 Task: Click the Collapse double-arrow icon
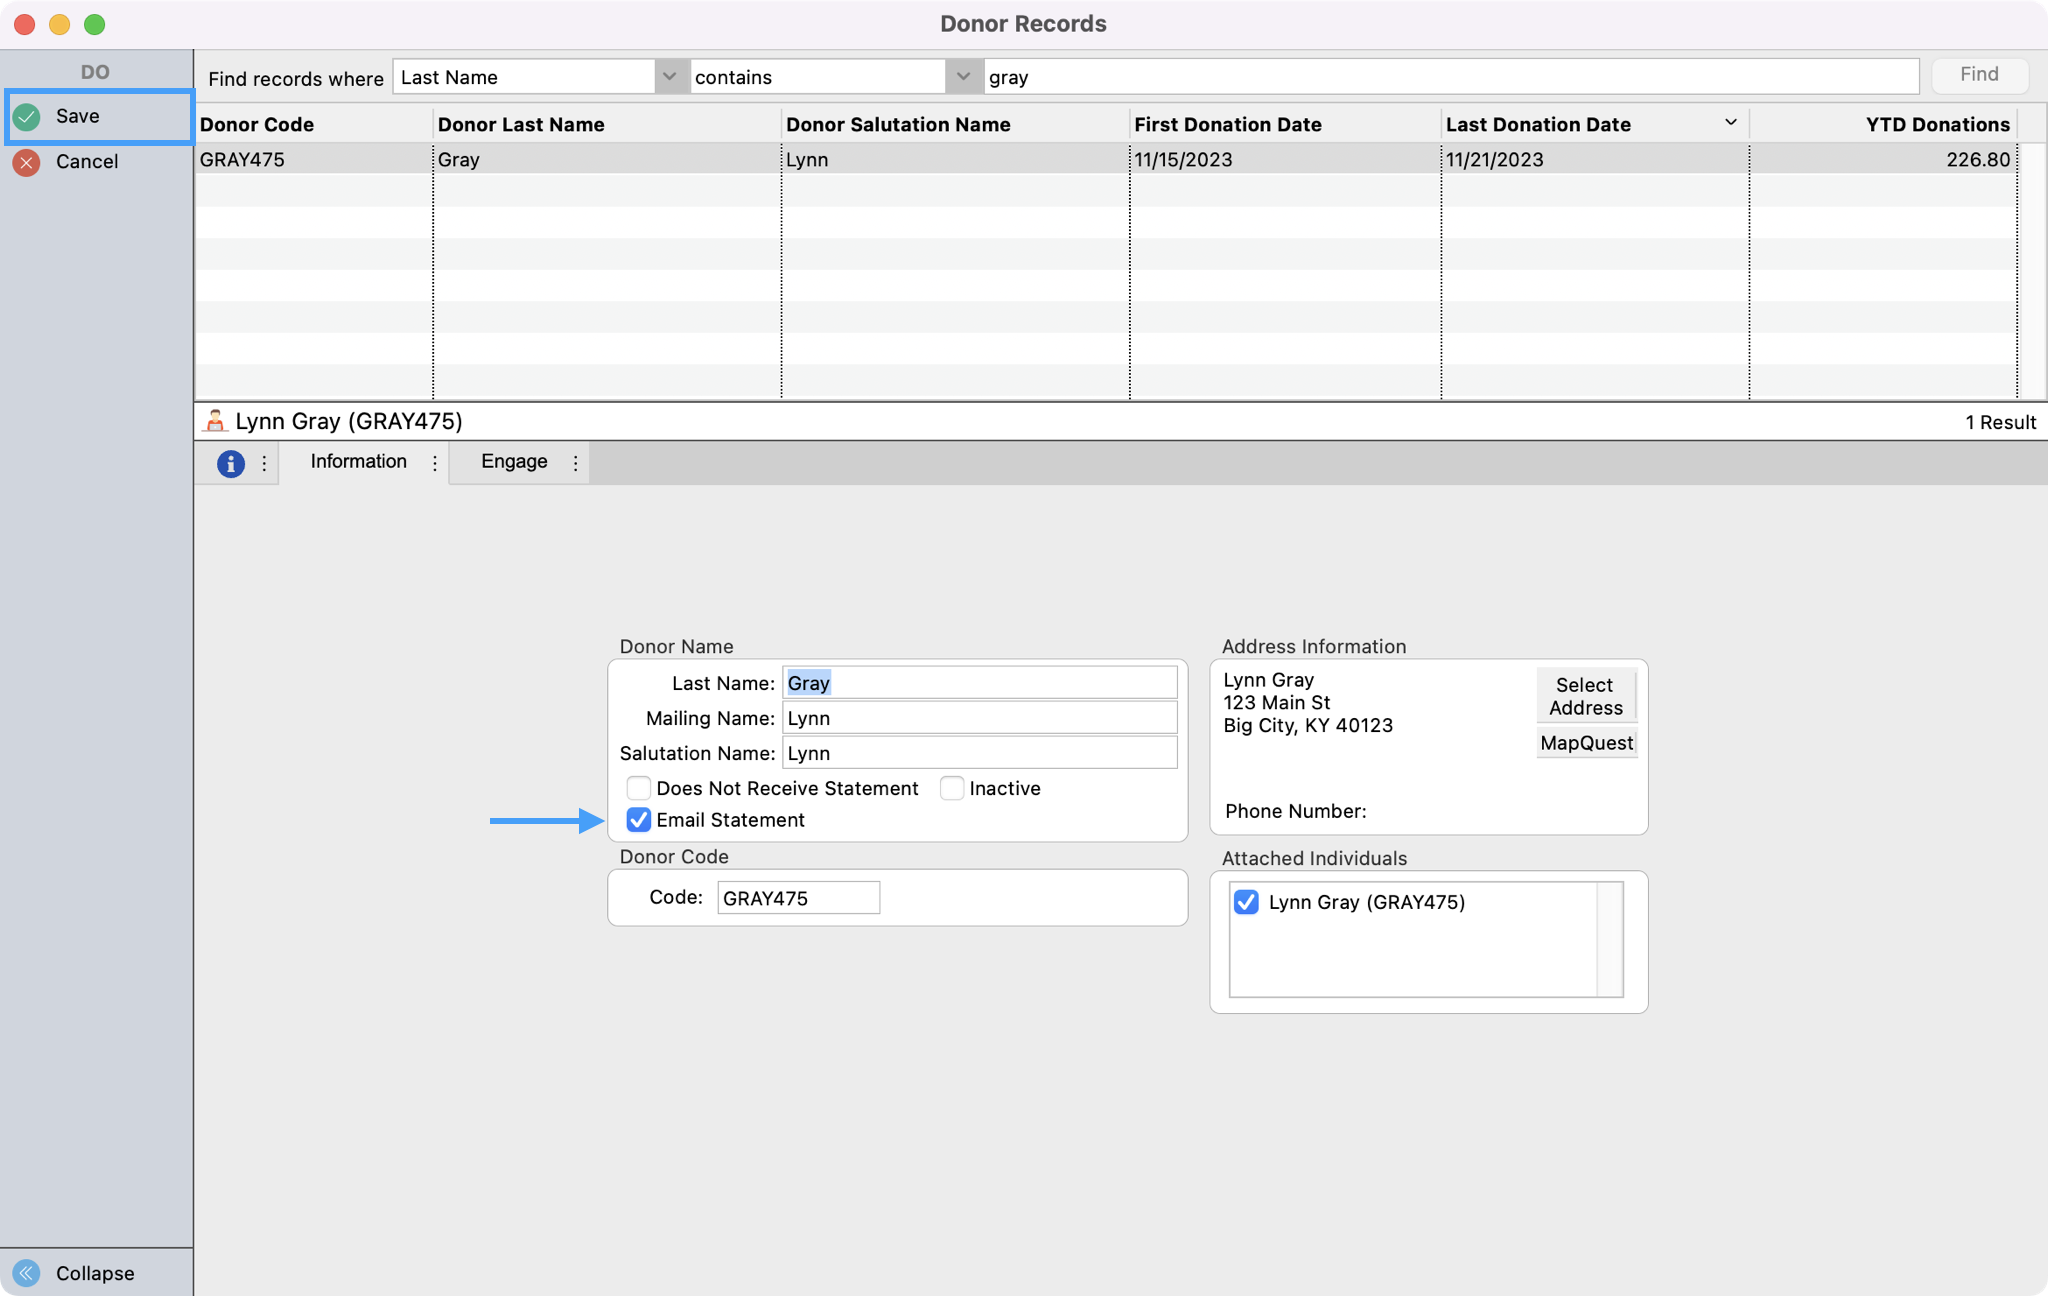pyautogui.click(x=27, y=1272)
